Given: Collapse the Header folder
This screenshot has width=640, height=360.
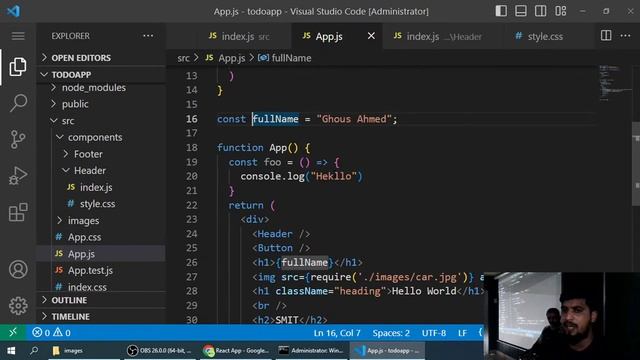Looking at the screenshot, I should pyautogui.click(x=101, y=171).
